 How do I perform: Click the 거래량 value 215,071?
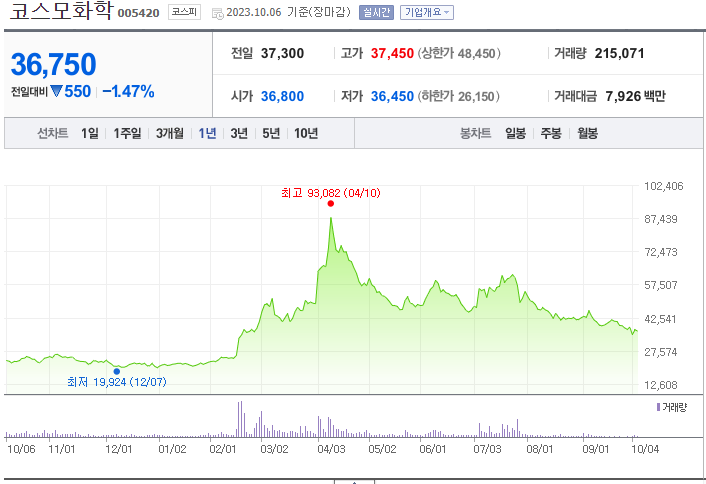tap(619, 54)
